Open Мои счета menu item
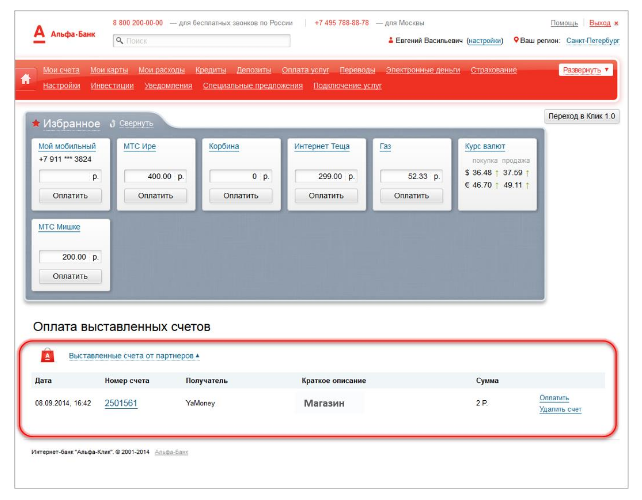This screenshot has height=500, width=642. coord(61,70)
